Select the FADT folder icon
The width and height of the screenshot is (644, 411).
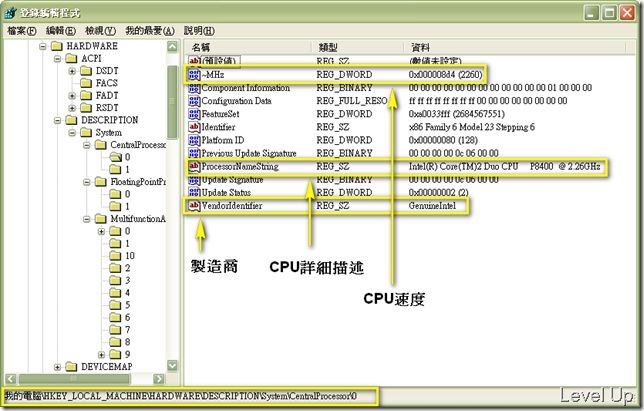click(x=86, y=95)
